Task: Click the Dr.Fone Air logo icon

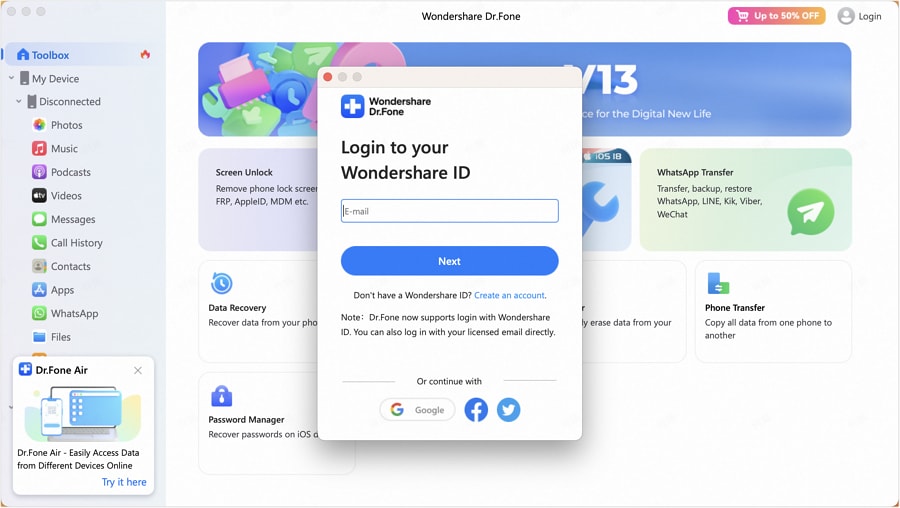Action: (x=25, y=369)
